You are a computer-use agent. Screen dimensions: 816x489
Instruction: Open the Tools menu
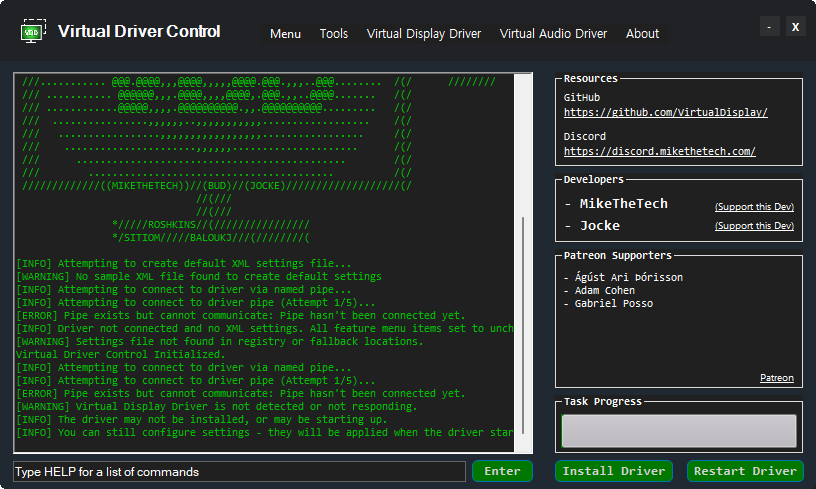[334, 34]
